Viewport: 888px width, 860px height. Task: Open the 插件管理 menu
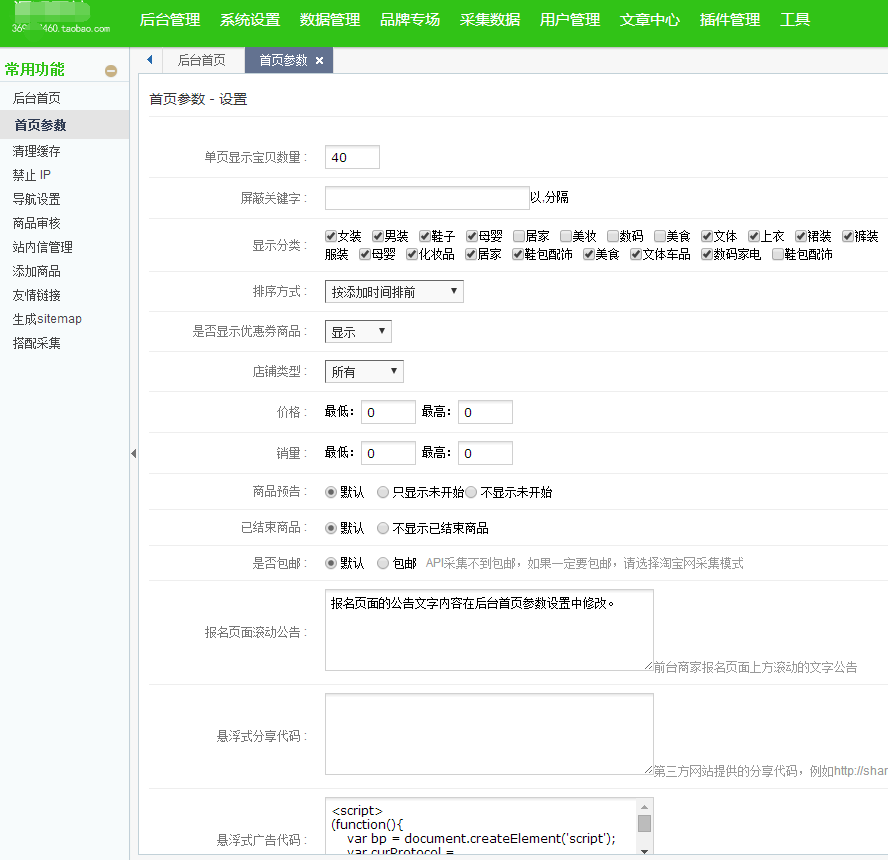(x=729, y=18)
